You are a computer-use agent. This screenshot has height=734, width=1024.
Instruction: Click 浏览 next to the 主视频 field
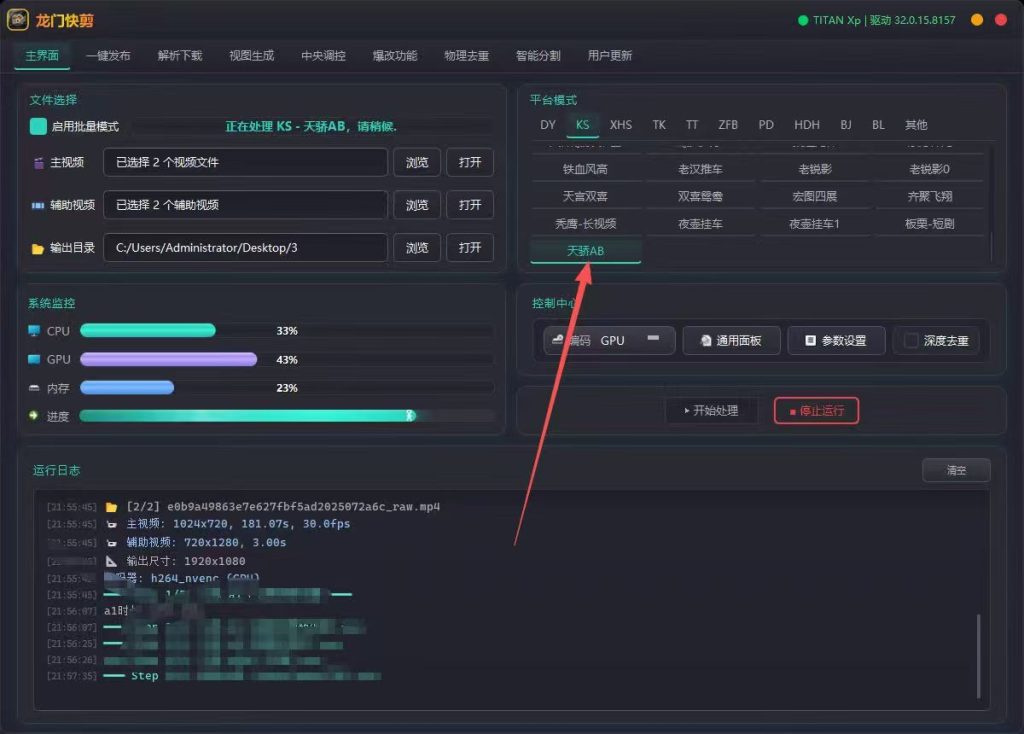pos(417,163)
